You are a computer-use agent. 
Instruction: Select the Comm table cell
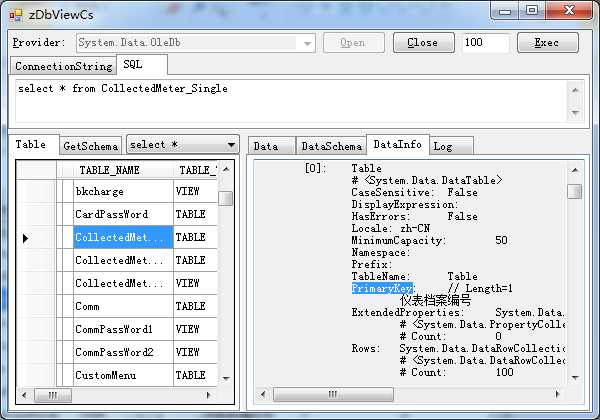(123, 306)
